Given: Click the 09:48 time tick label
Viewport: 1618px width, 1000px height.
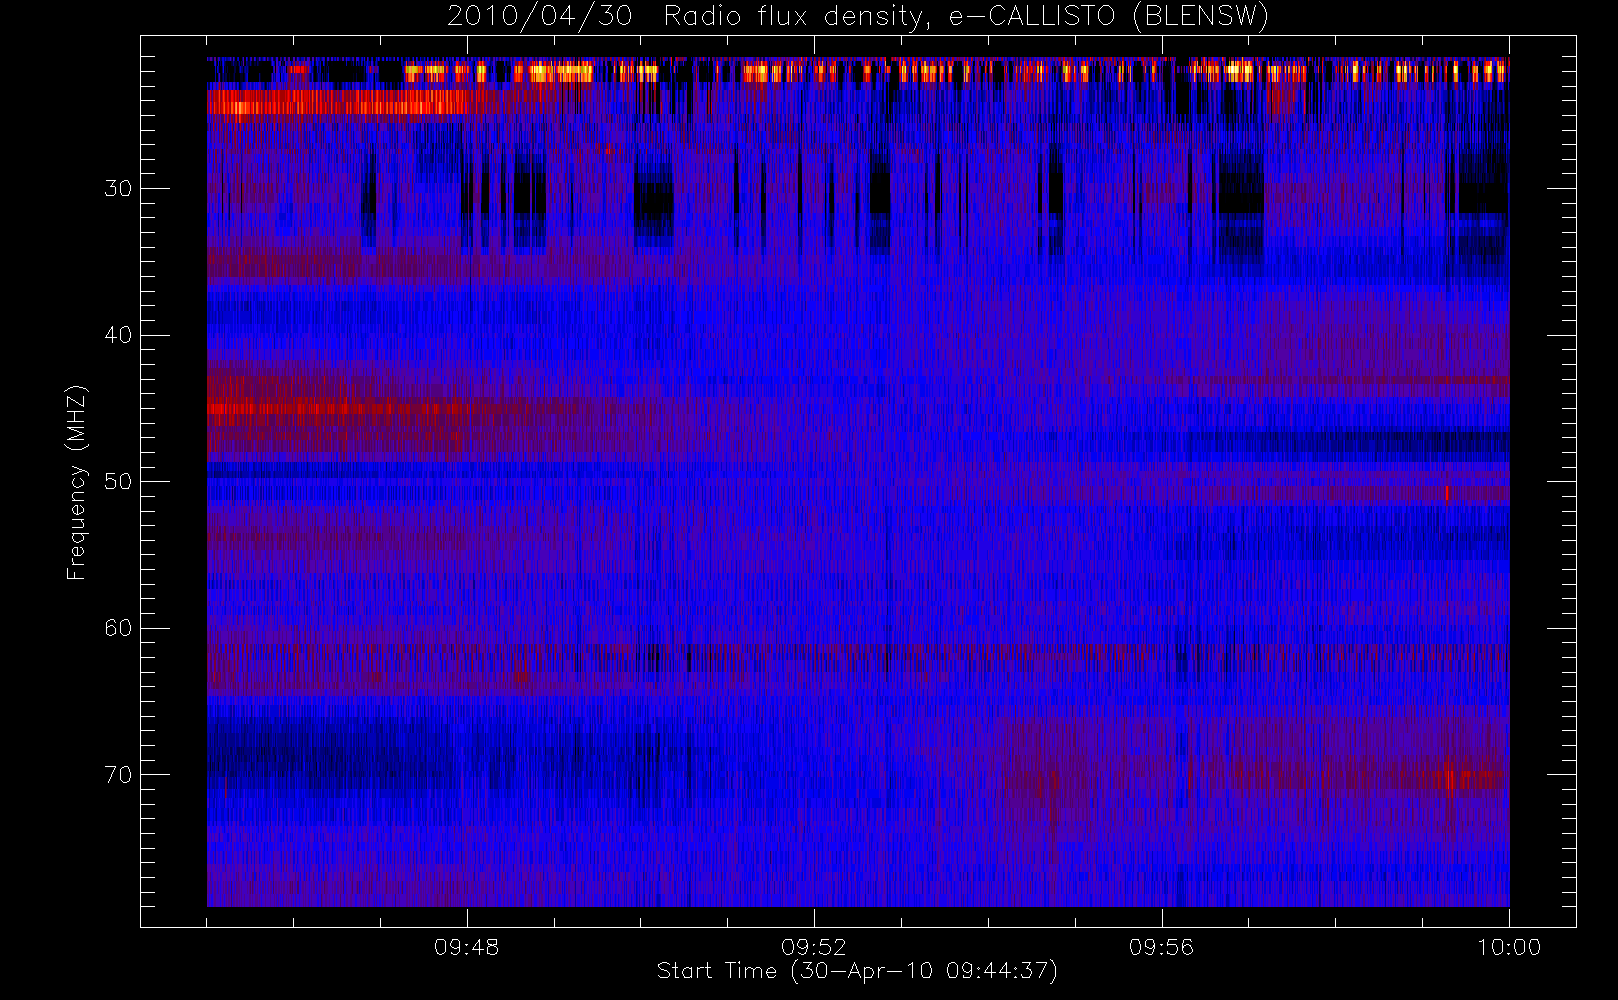Looking at the screenshot, I should [x=467, y=947].
